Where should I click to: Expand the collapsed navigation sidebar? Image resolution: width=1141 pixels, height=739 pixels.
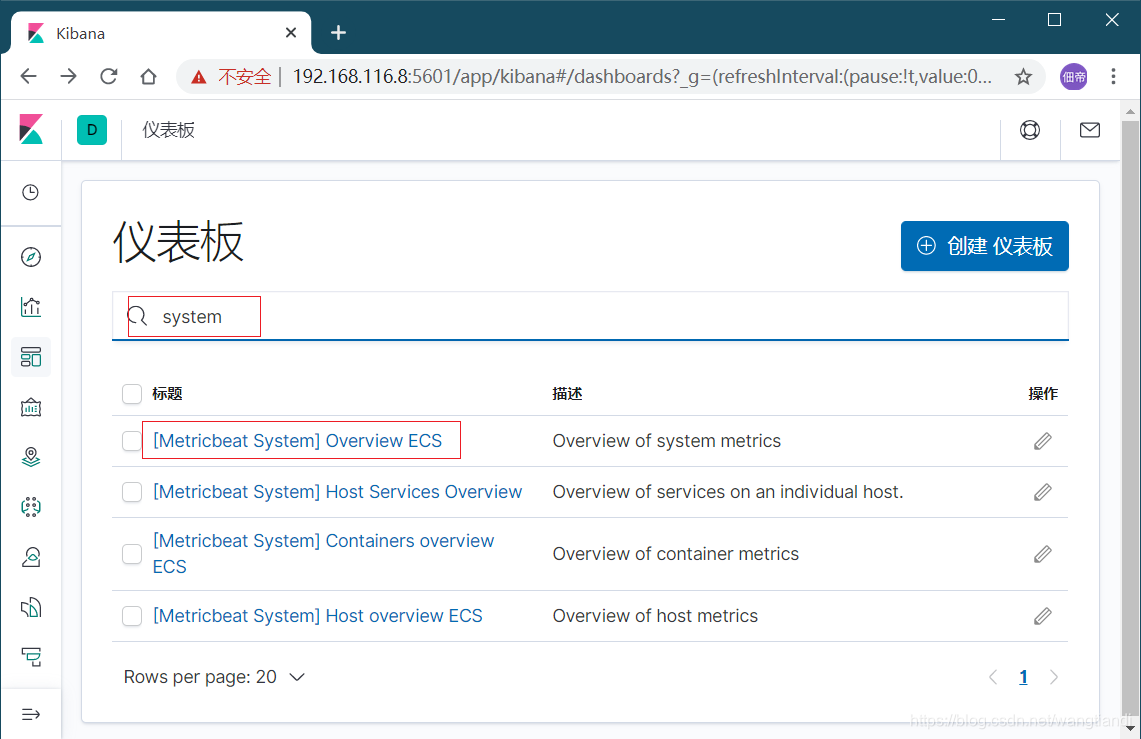(x=31, y=713)
